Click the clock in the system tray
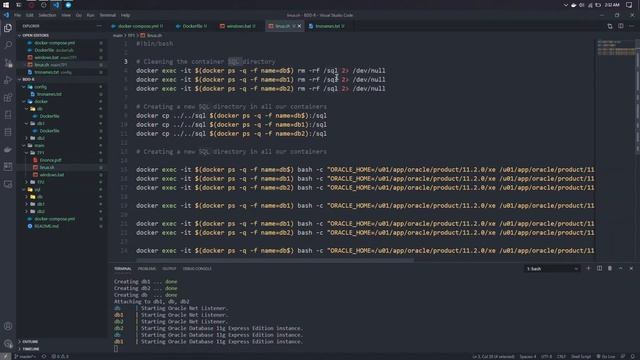The width and height of the screenshot is (640, 360). tap(612, 5)
